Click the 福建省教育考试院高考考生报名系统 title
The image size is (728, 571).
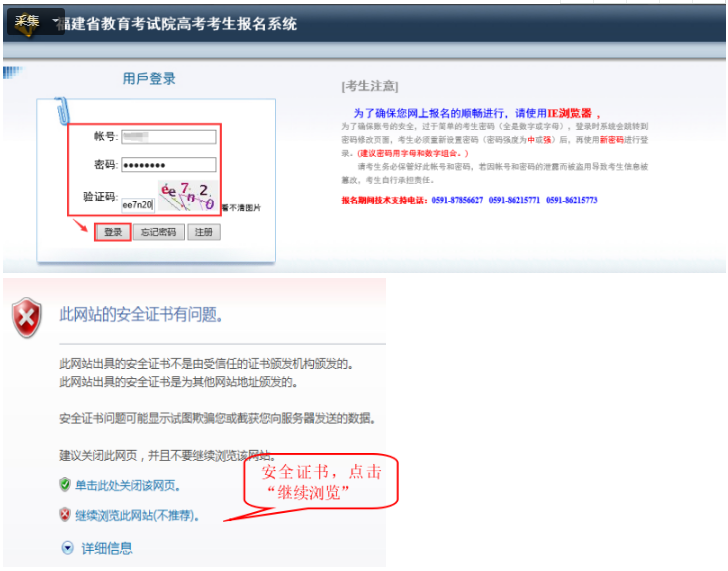coord(176,24)
